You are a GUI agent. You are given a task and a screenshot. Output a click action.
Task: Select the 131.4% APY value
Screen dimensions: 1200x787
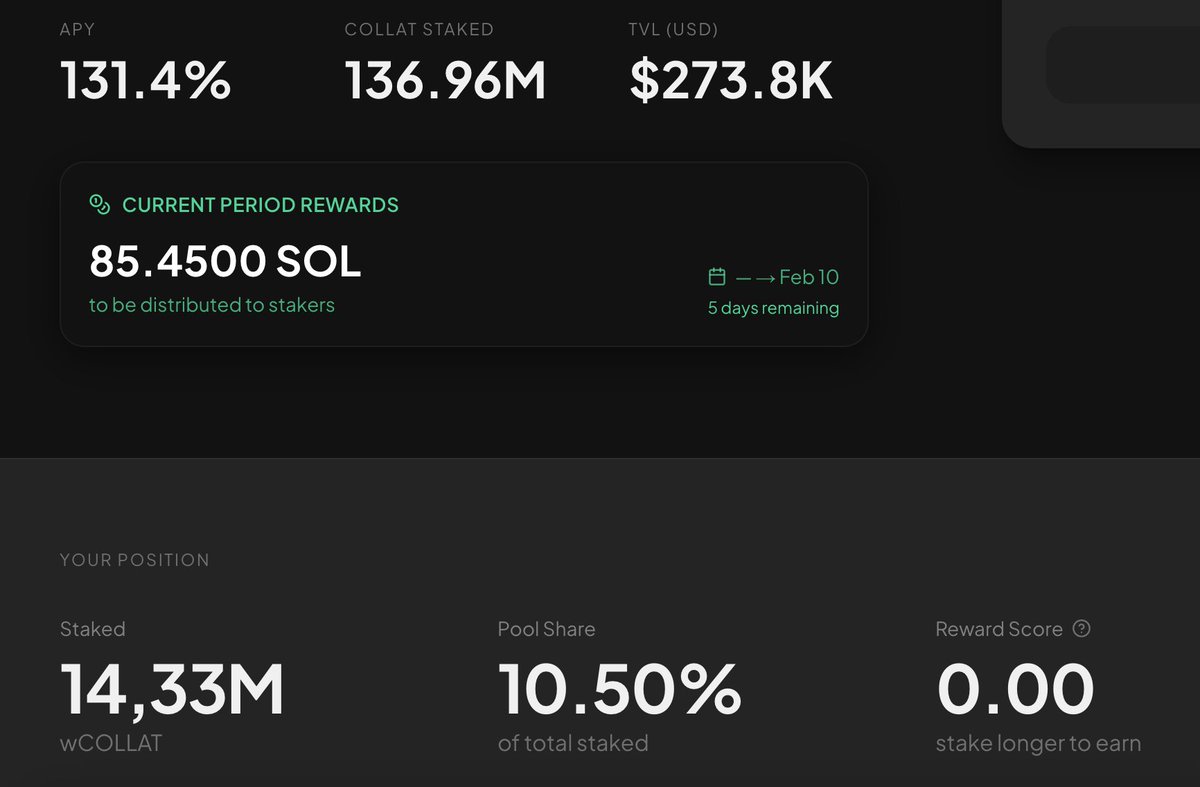point(146,81)
